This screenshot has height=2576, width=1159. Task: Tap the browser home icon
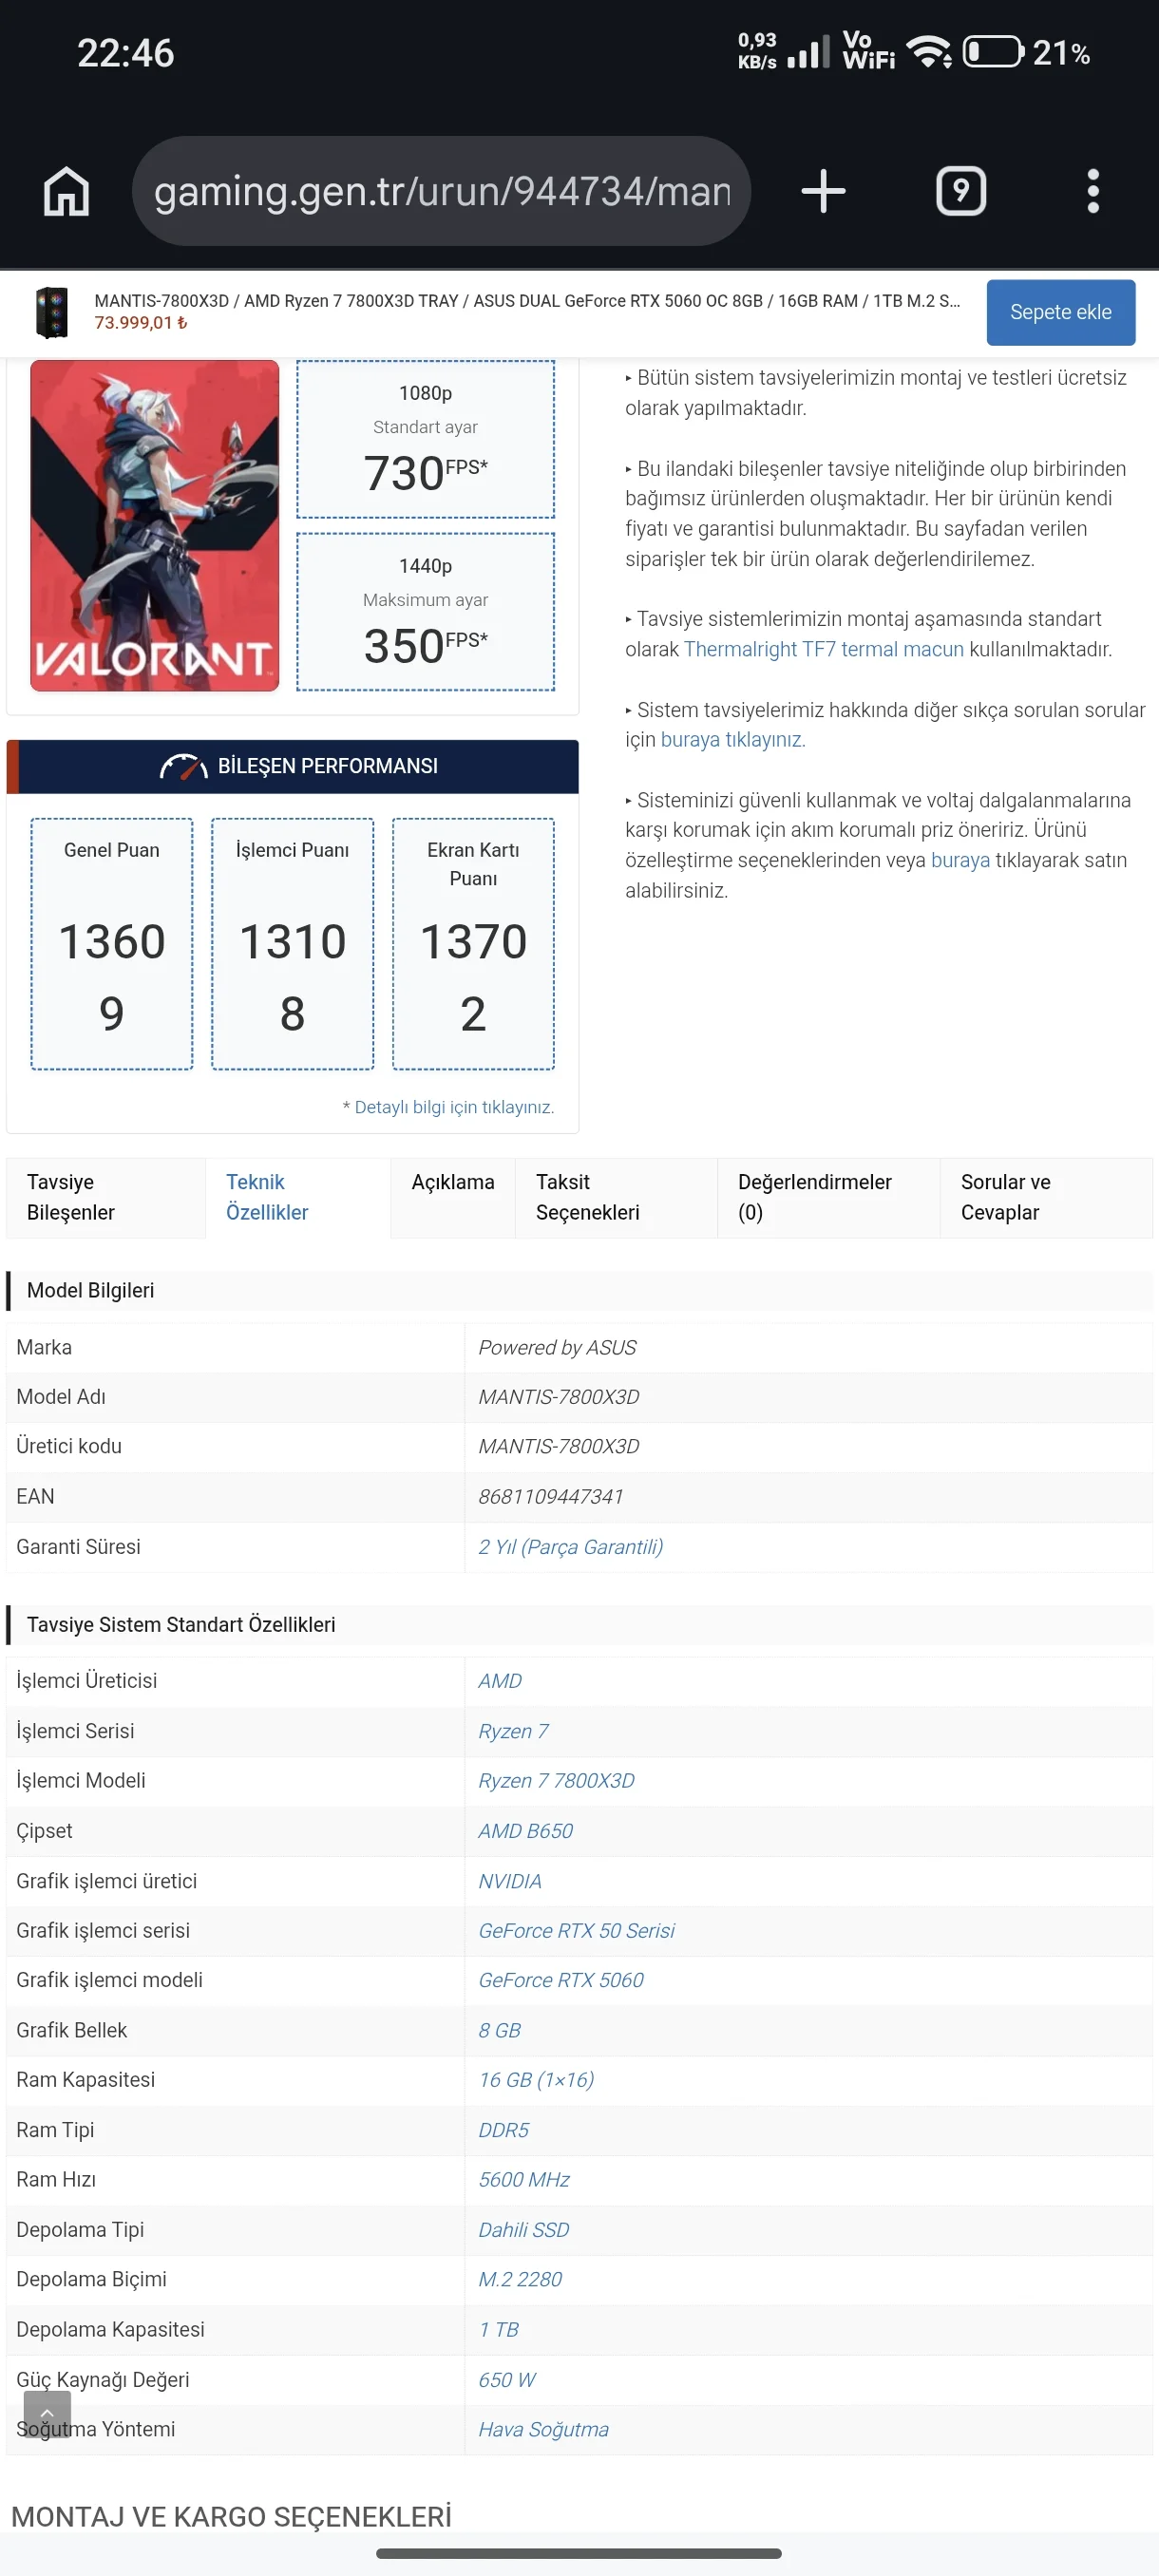click(x=66, y=190)
